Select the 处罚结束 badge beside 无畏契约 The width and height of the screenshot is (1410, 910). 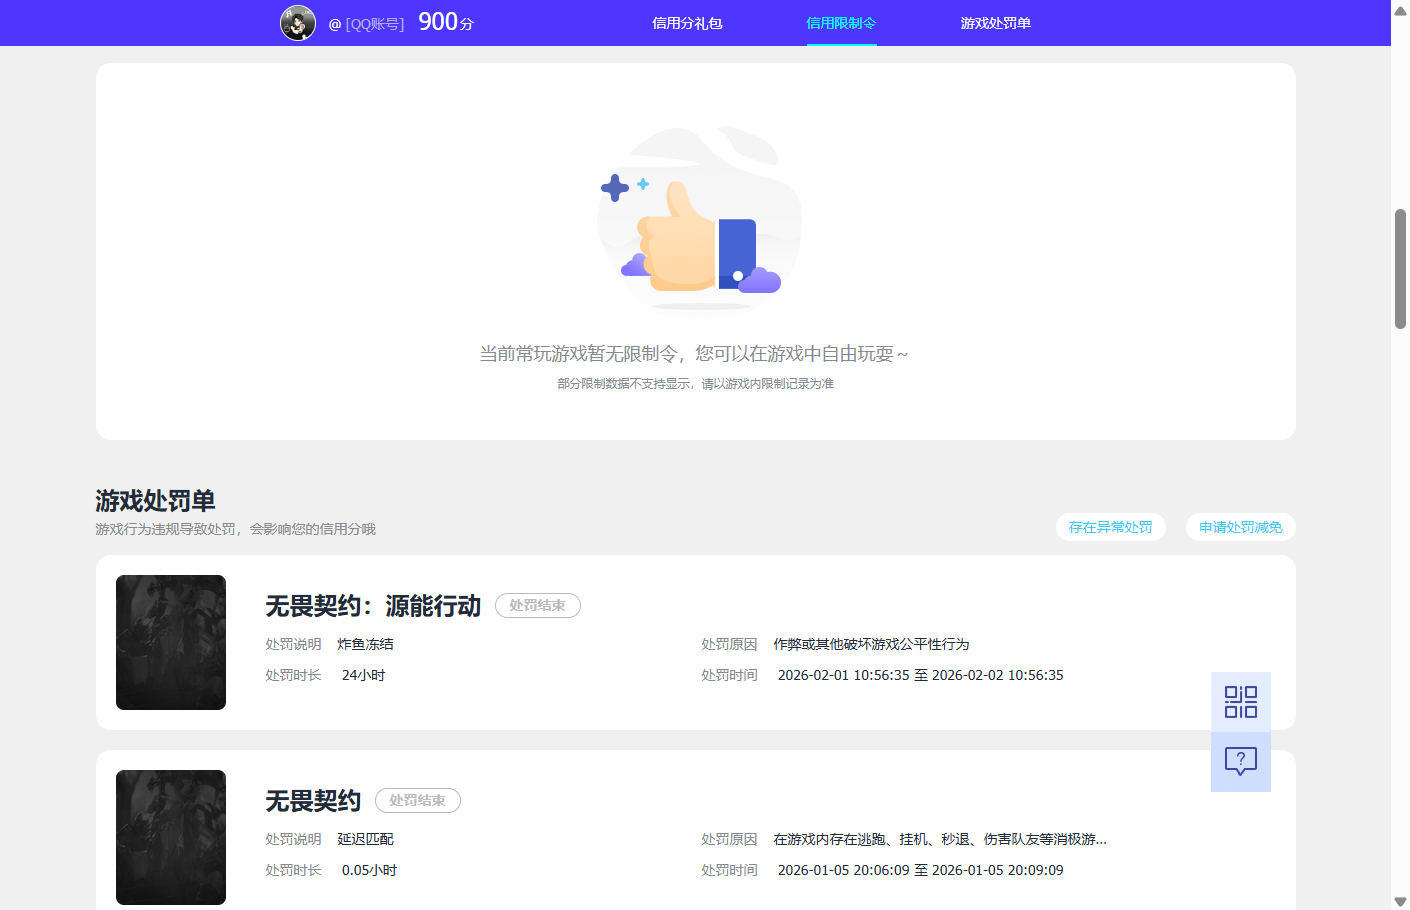417,800
